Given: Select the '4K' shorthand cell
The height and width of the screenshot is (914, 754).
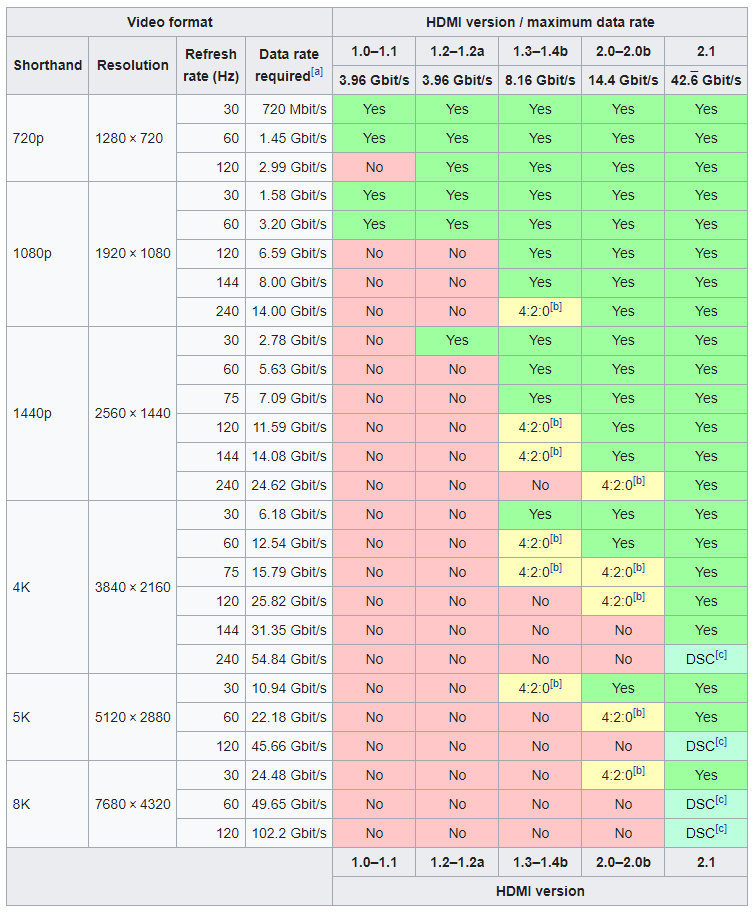Looking at the screenshot, I should [x=48, y=587].
